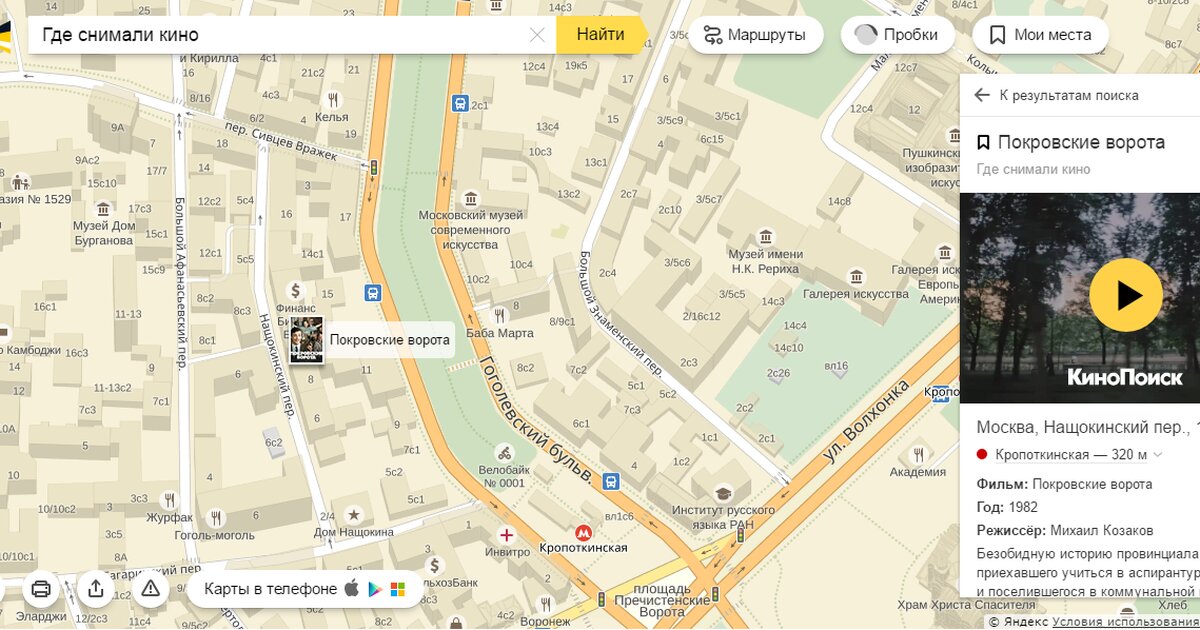This screenshot has width=1200, height=630.
Task: Open the Apple App Store icon
Action: (x=352, y=589)
